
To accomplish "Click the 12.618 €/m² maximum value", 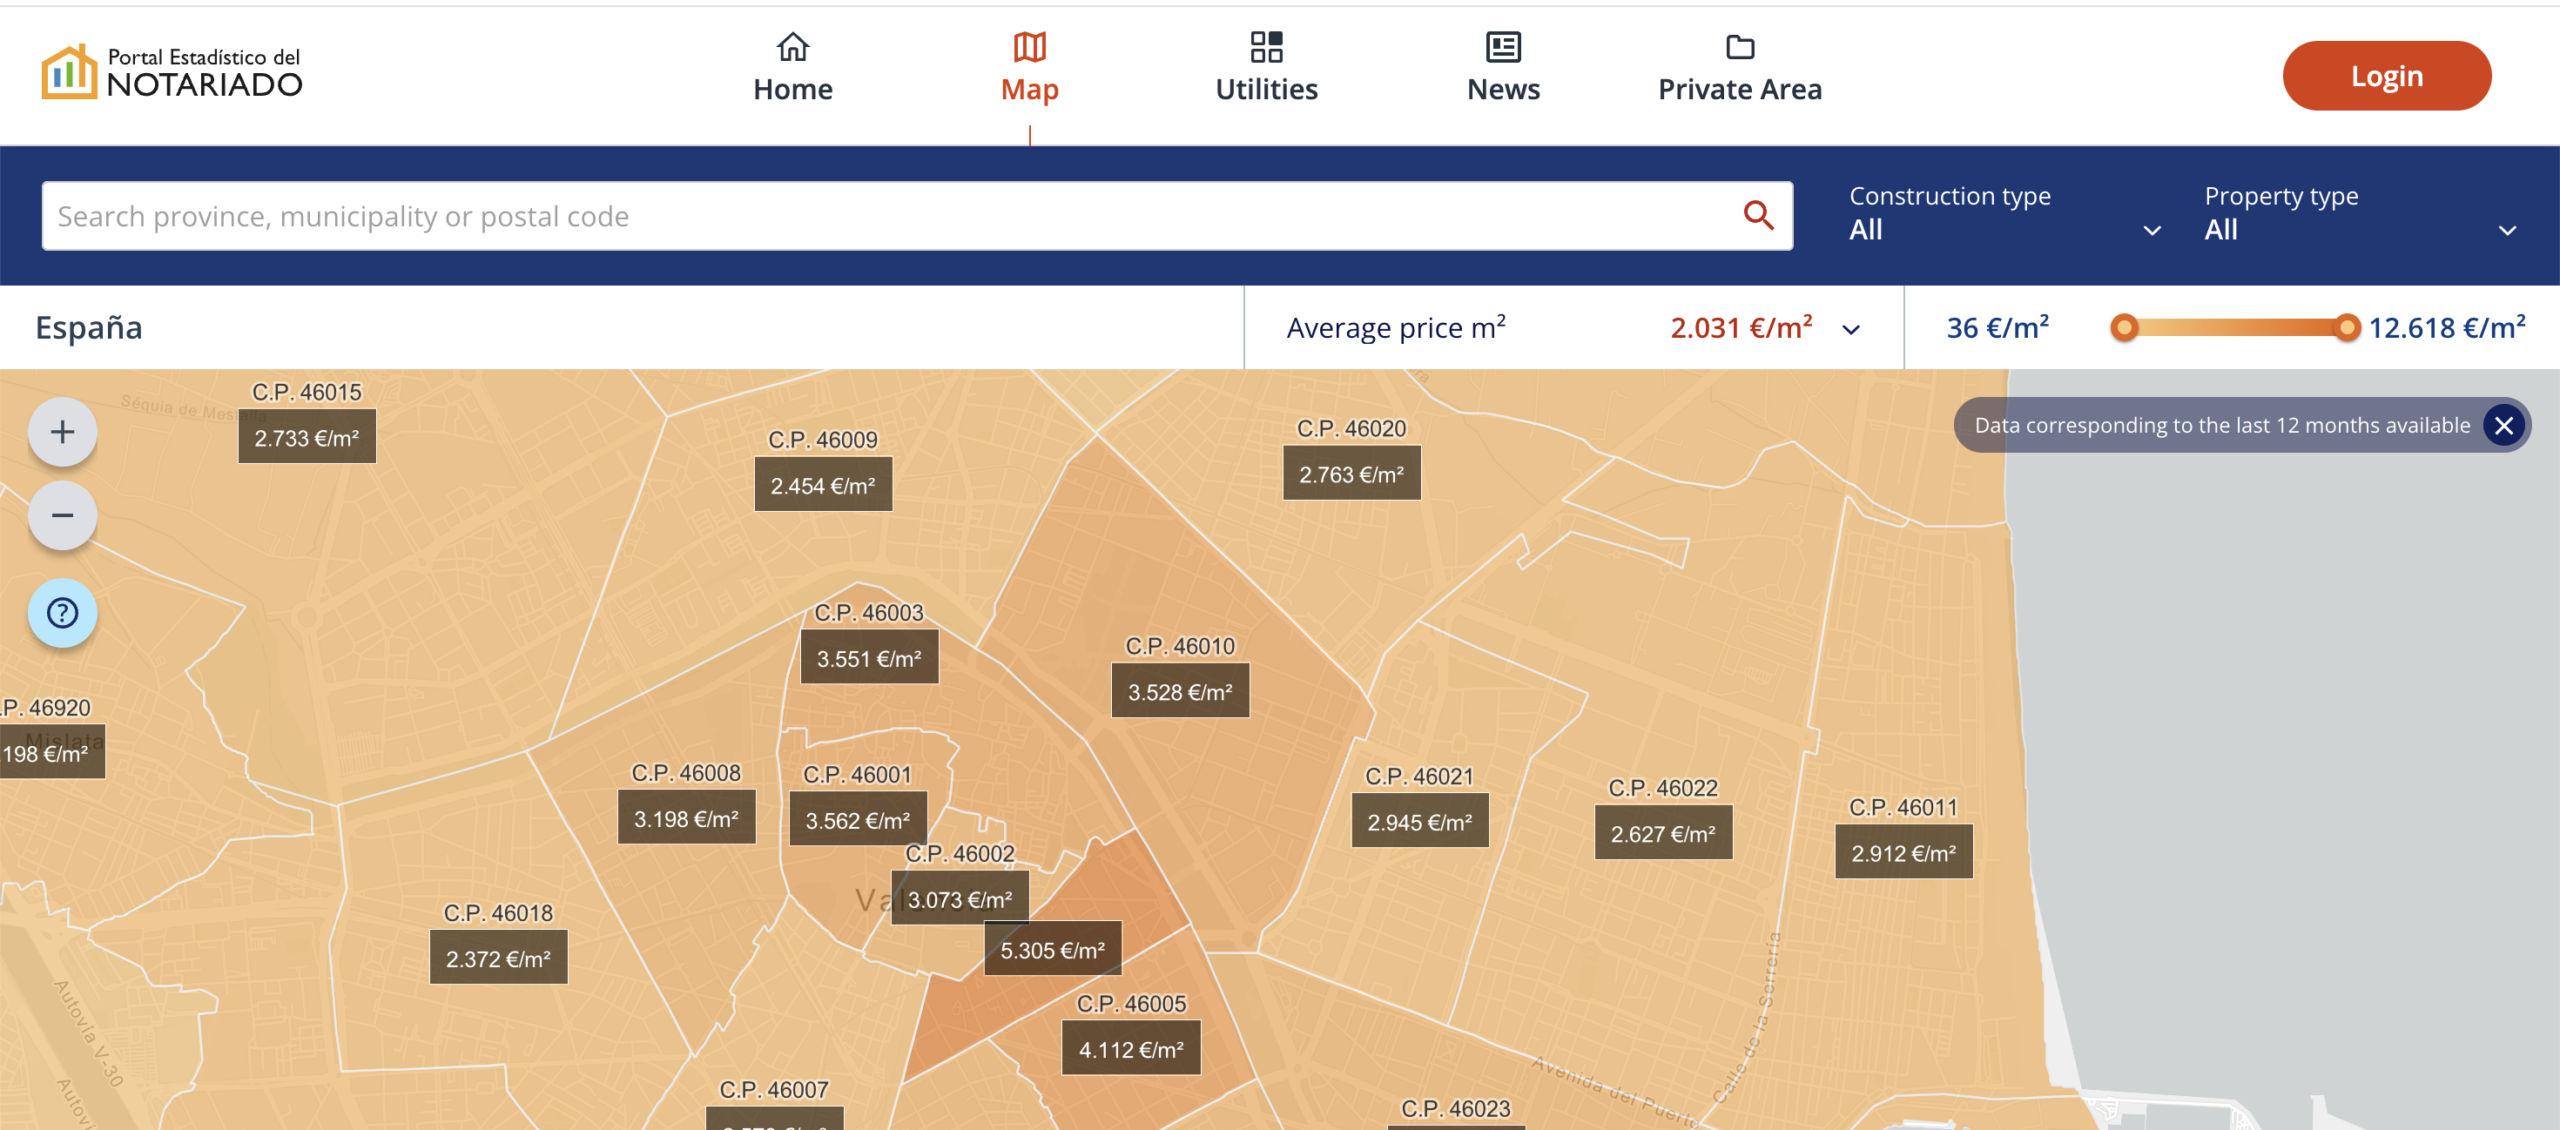I will click(2447, 328).
